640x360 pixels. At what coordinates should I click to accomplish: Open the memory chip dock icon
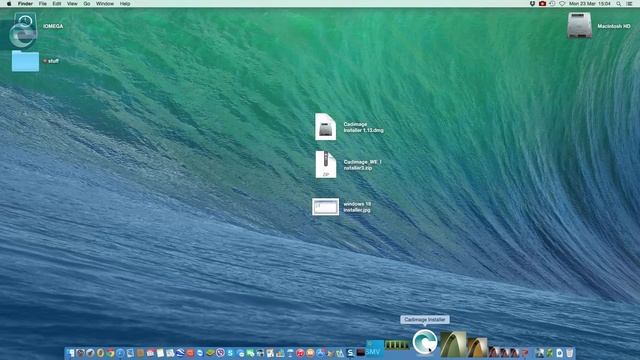point(397,346)
